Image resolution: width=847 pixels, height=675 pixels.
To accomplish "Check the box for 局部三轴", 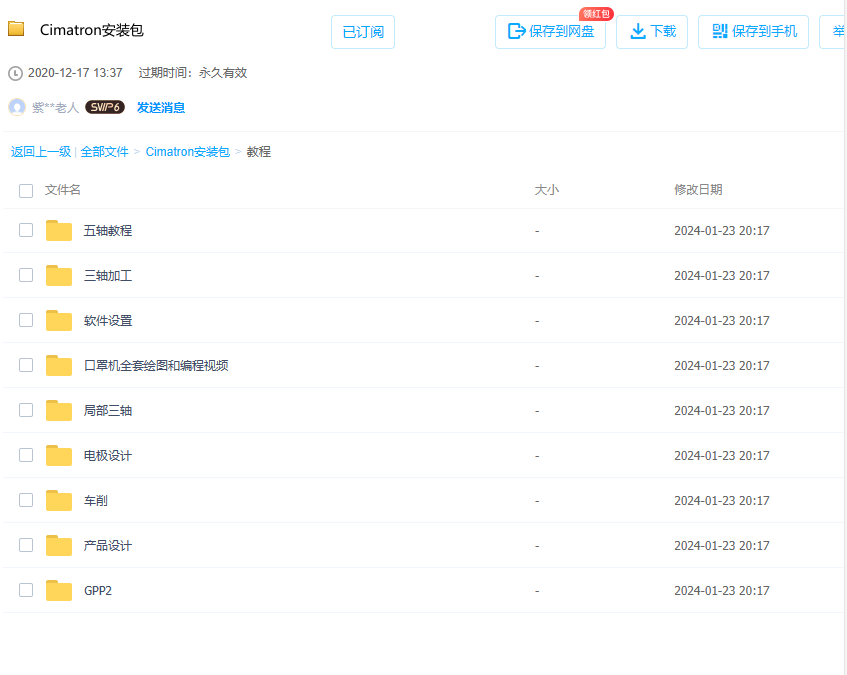I will pyautogui.click(x=26, y=410).
